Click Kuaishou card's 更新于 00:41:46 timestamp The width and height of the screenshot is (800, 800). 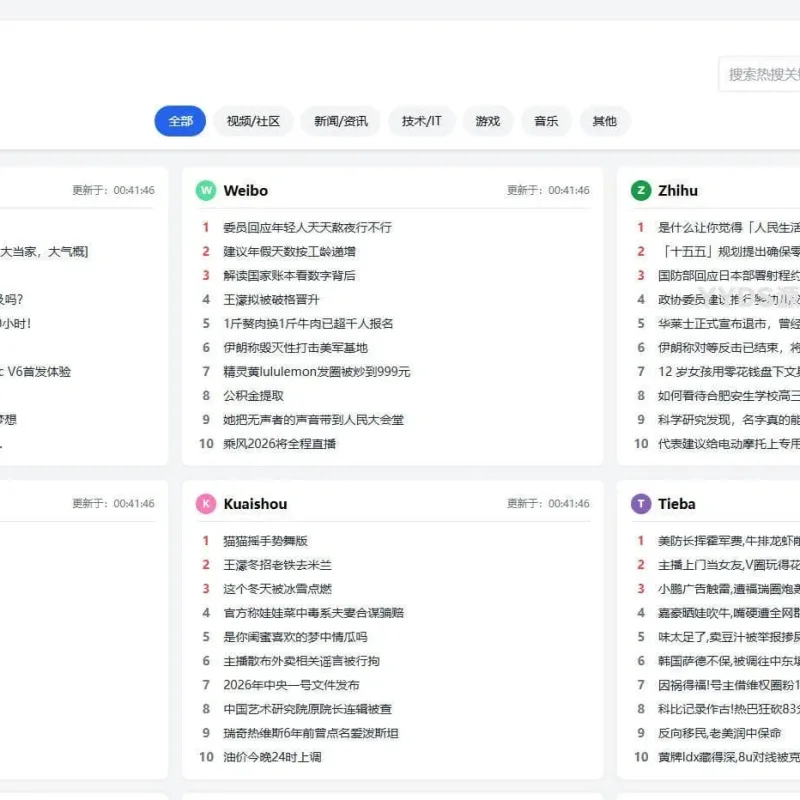point(548,504)
